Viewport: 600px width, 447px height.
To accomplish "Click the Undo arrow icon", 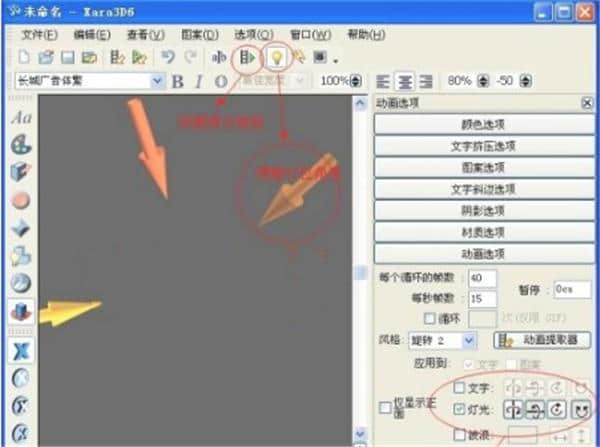I will (168, 57).
